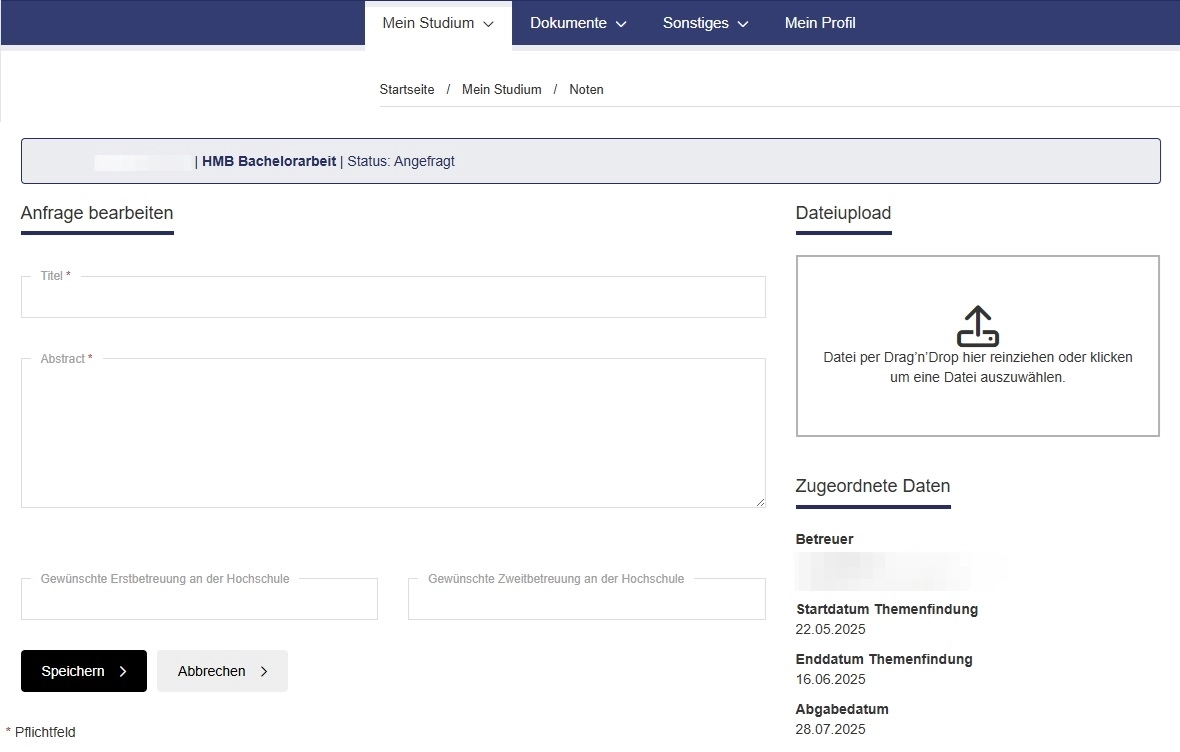Viewport: 1180px width, 752px height.
Task: Click the Dateiupload heading
Action: pyautogui.click(x=843, y=213)
